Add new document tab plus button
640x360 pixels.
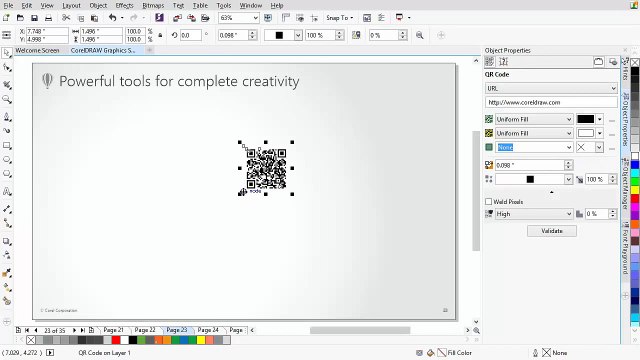(150, 50)
